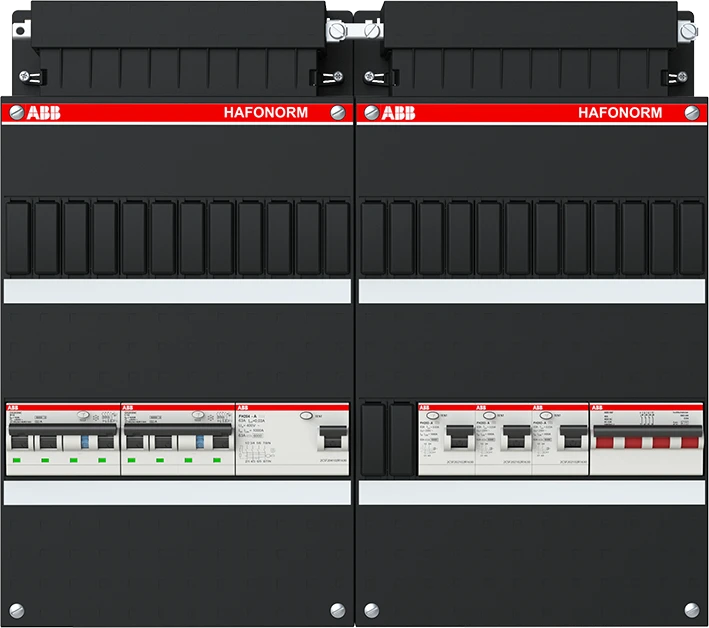Click the screw at the right end of the right red header
The height and width of the screenshot is (628, 709).
(x=690, y=113)
